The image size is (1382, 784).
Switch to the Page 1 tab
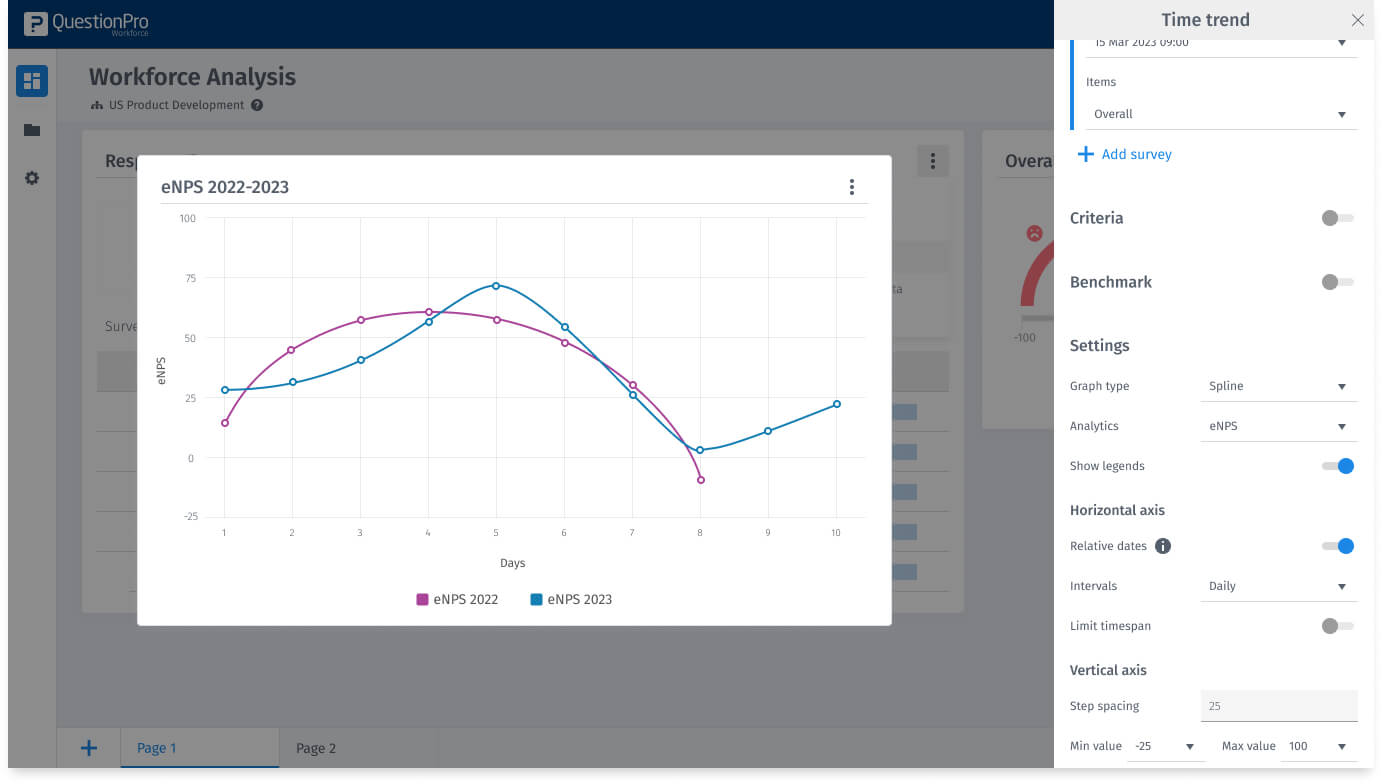point(200,748)
